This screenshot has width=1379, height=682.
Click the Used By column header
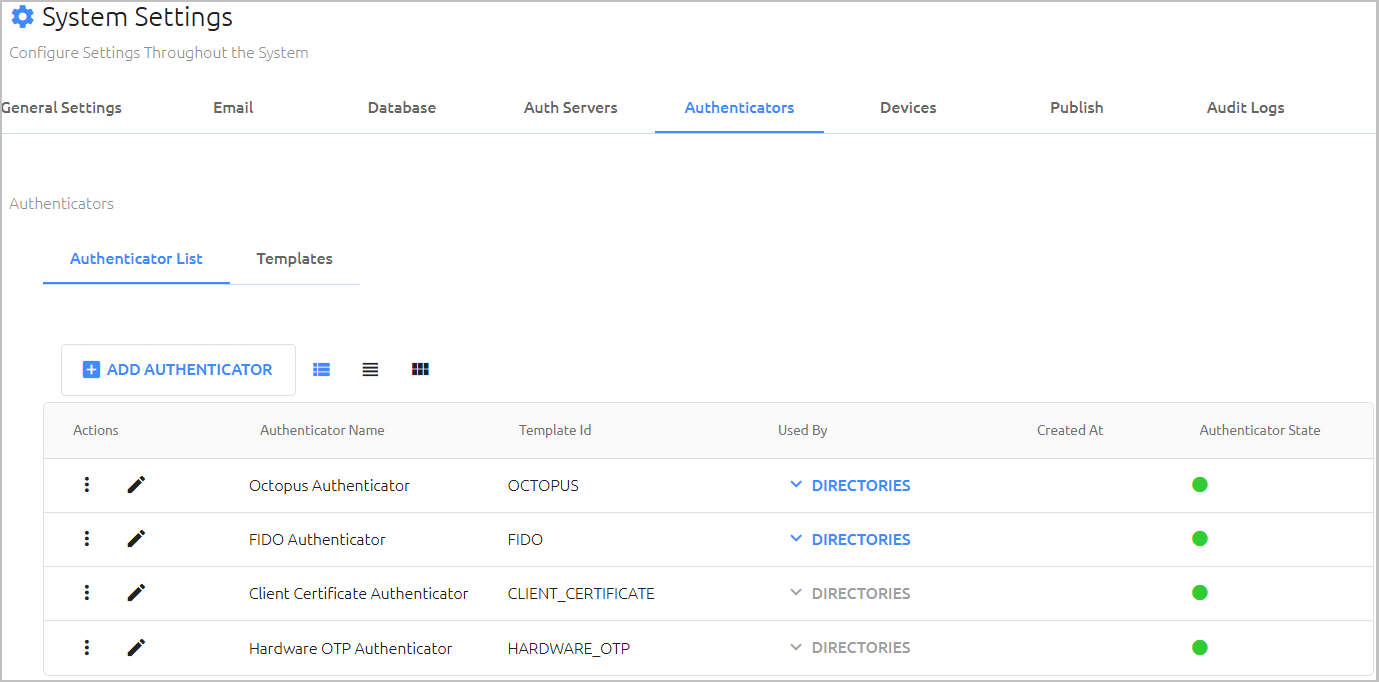click(803, 430)
